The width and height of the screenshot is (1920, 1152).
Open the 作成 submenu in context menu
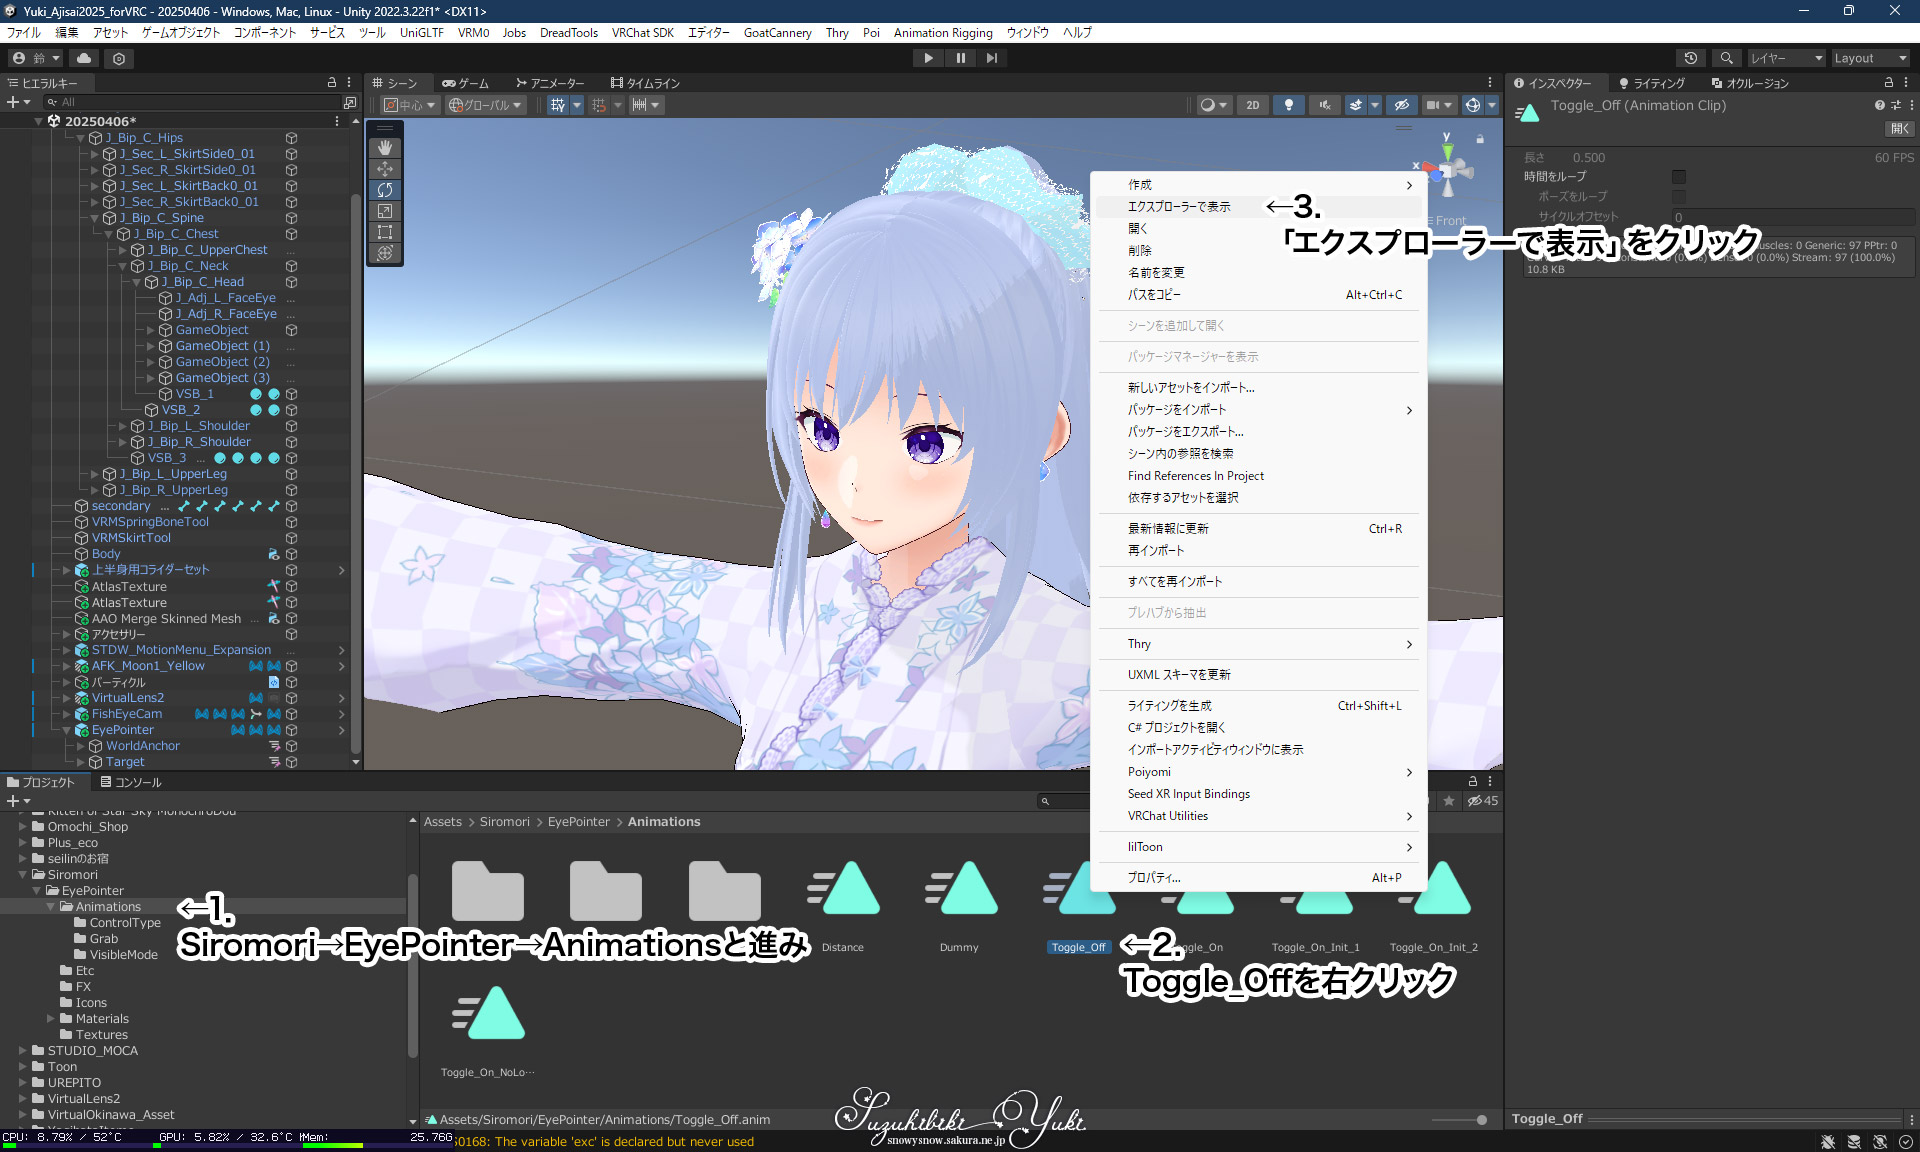pos(1258,185)
